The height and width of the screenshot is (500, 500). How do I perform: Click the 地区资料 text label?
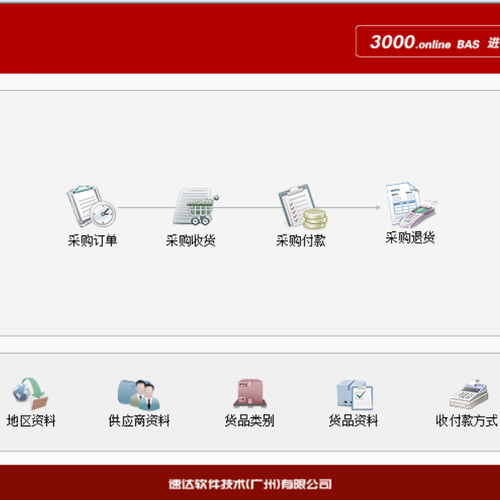(x=31, y=421)
